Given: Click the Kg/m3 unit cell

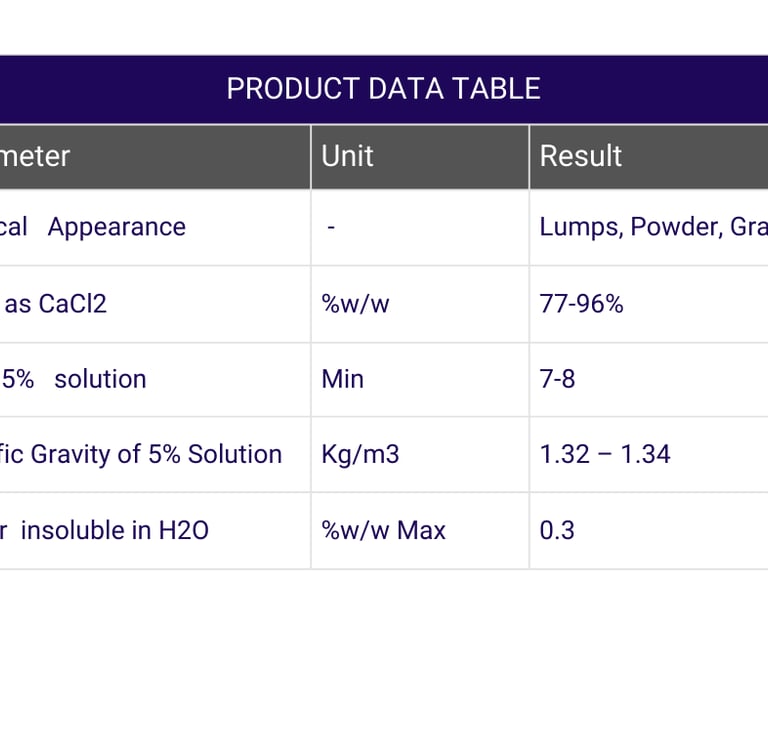Looking at the screenshot, I should 360,454.
